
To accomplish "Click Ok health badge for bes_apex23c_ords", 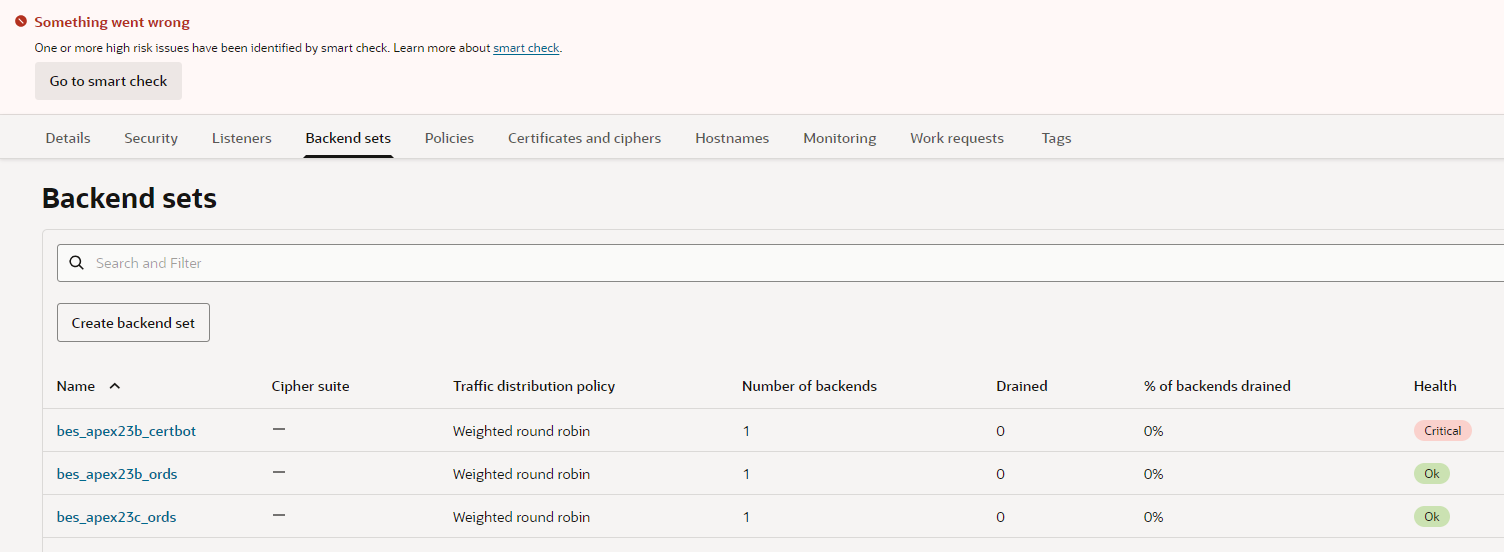I will (x=1431, y=517).
